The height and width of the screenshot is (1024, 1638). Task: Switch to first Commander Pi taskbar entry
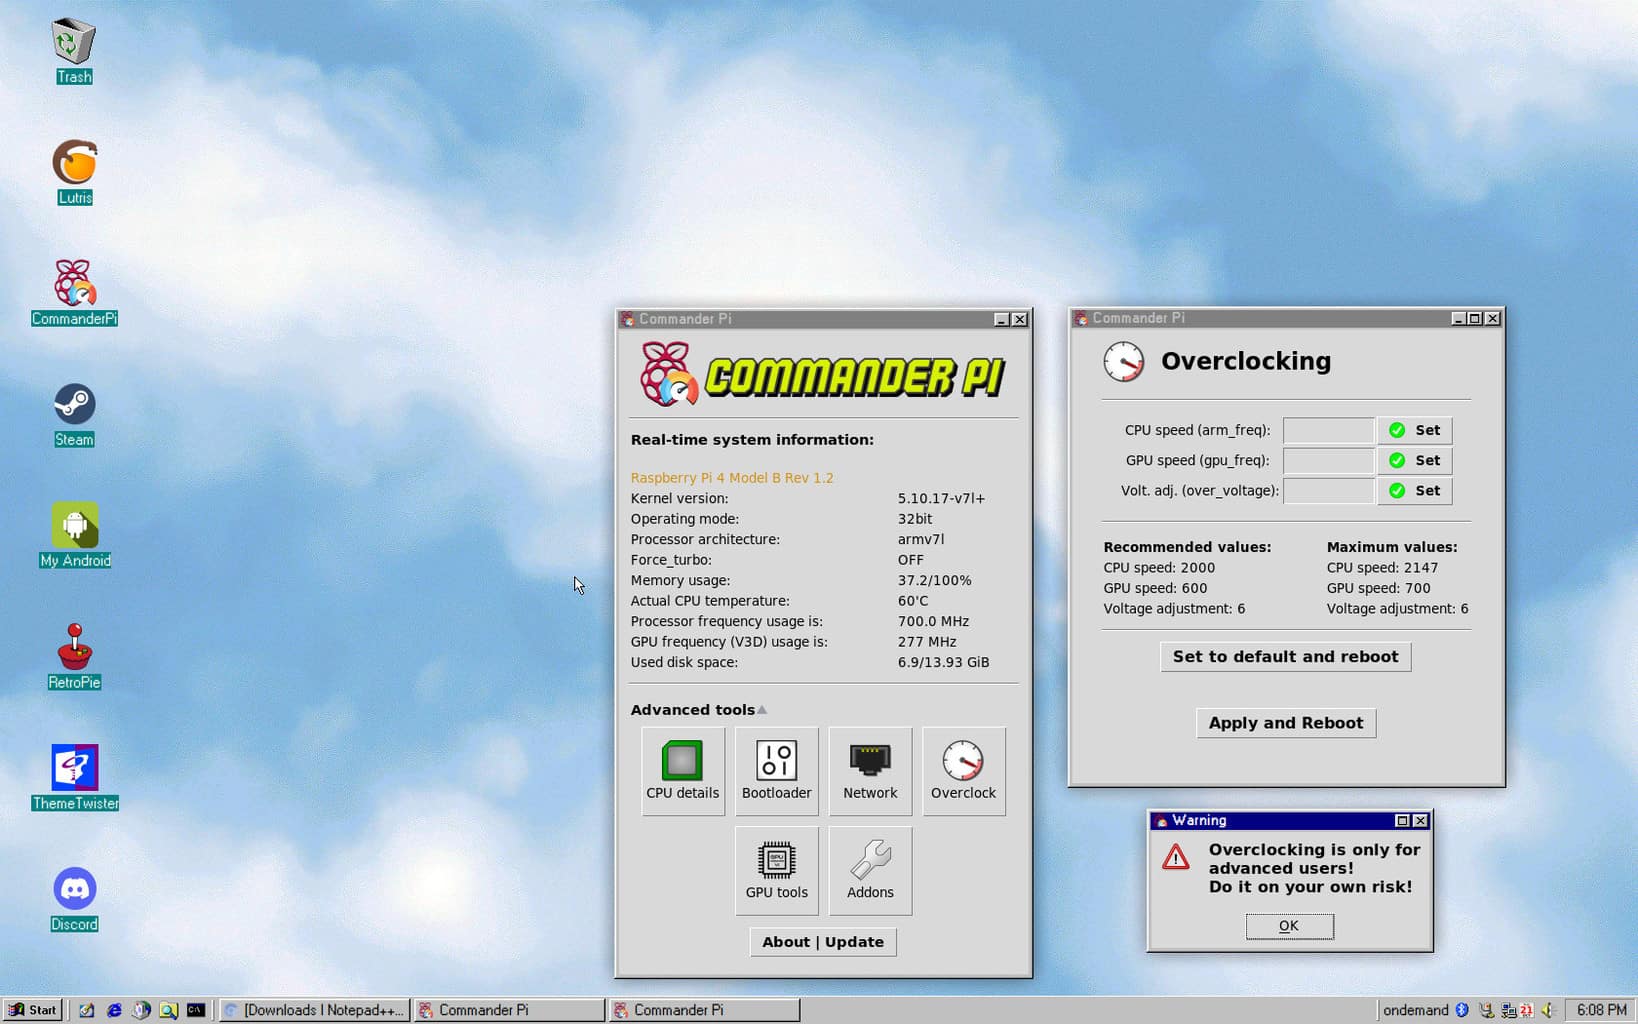tap(509, 1010)
